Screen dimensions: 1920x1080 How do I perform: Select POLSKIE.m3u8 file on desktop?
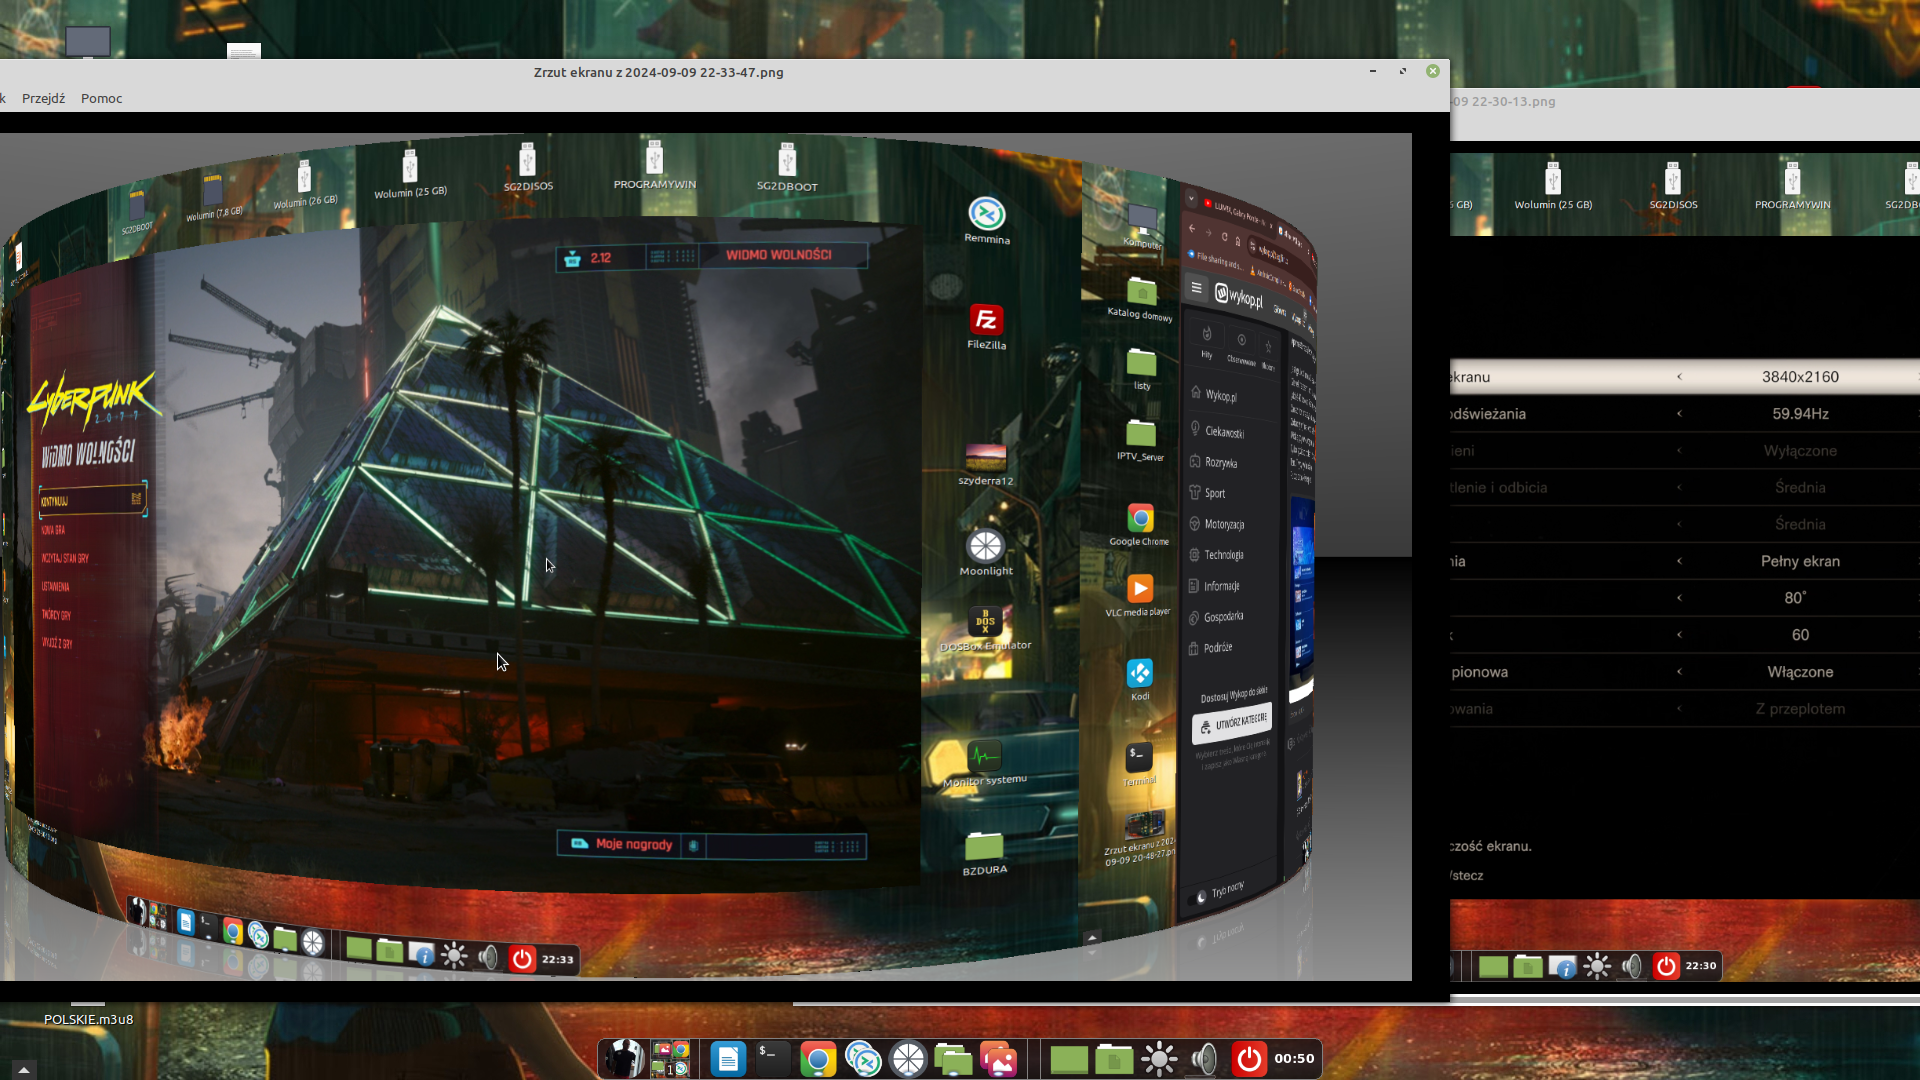click(x=88, y=1019)
